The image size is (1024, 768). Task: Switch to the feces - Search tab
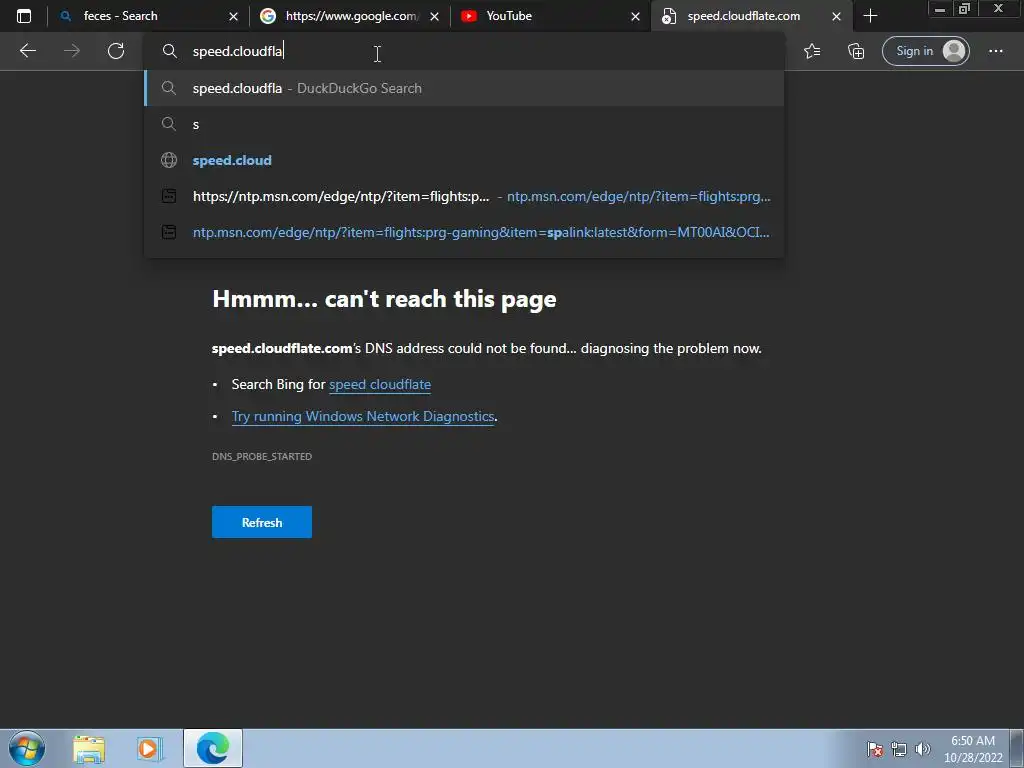(148, 16)
